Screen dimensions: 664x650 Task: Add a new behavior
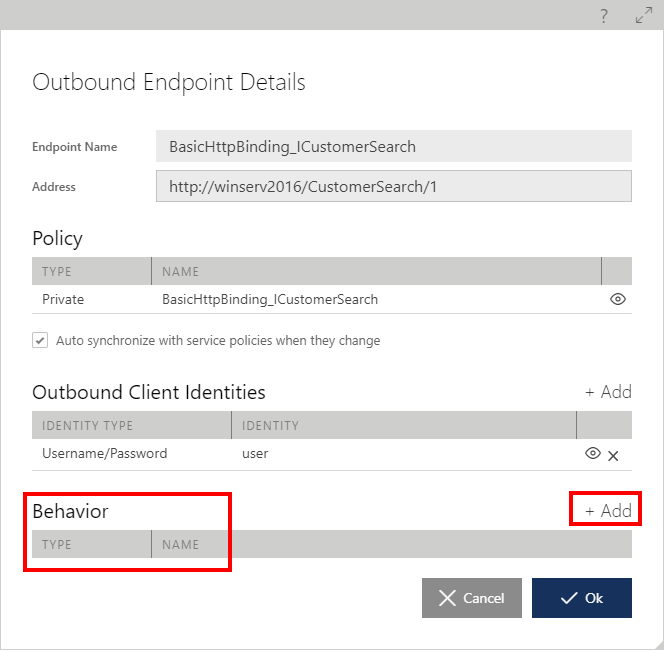pos(608,511)
